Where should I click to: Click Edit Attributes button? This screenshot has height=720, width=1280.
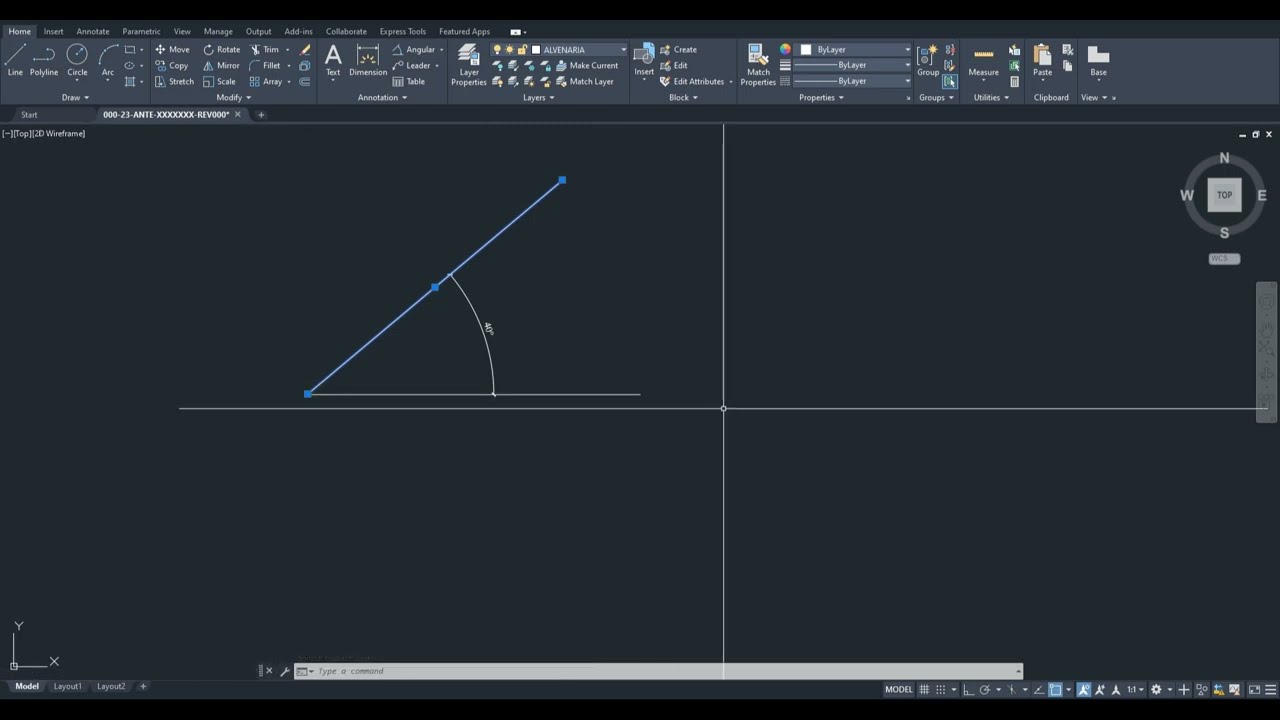click(x=691, y=81)
